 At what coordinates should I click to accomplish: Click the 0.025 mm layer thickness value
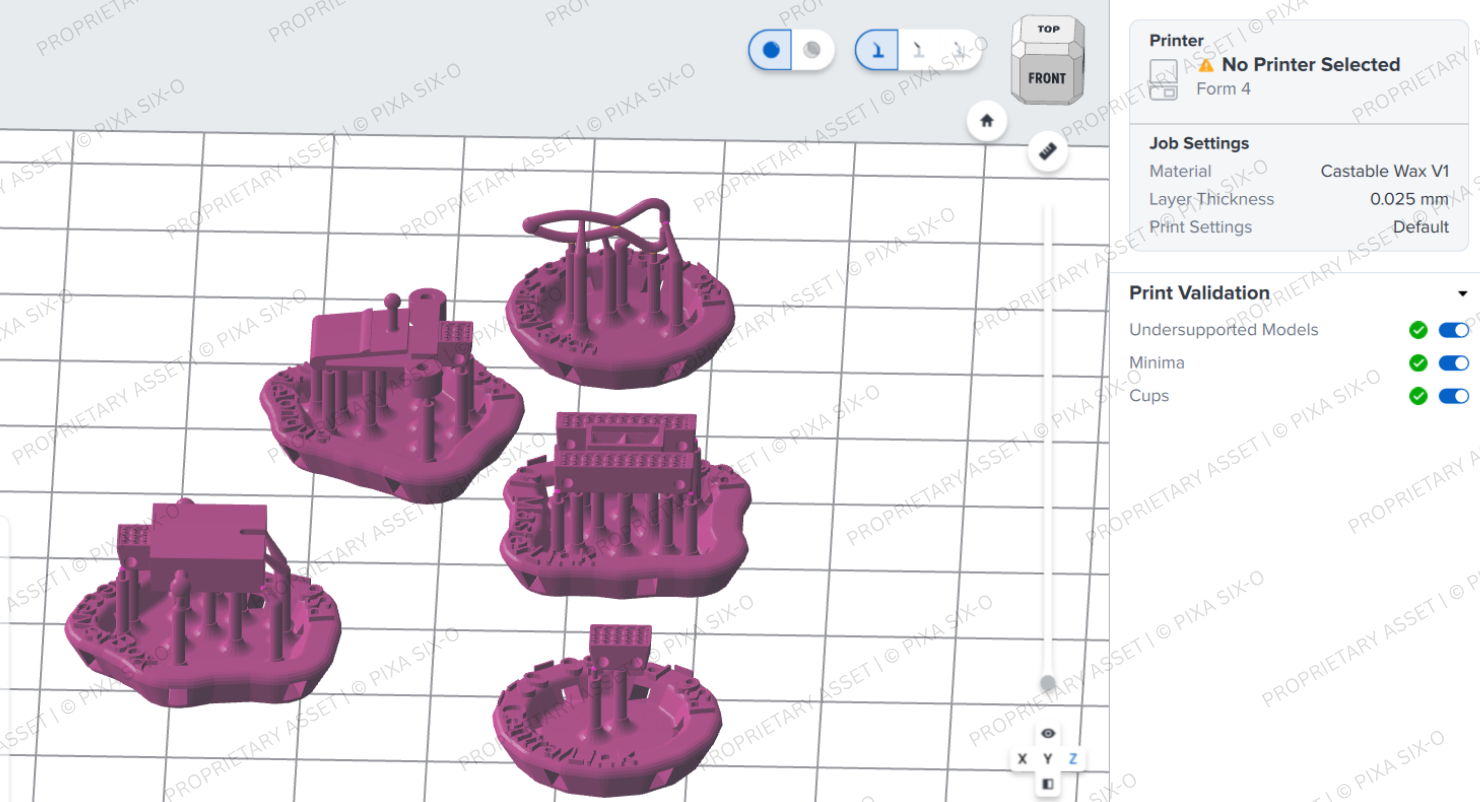pyautogui.click(x=1409, y=199)
